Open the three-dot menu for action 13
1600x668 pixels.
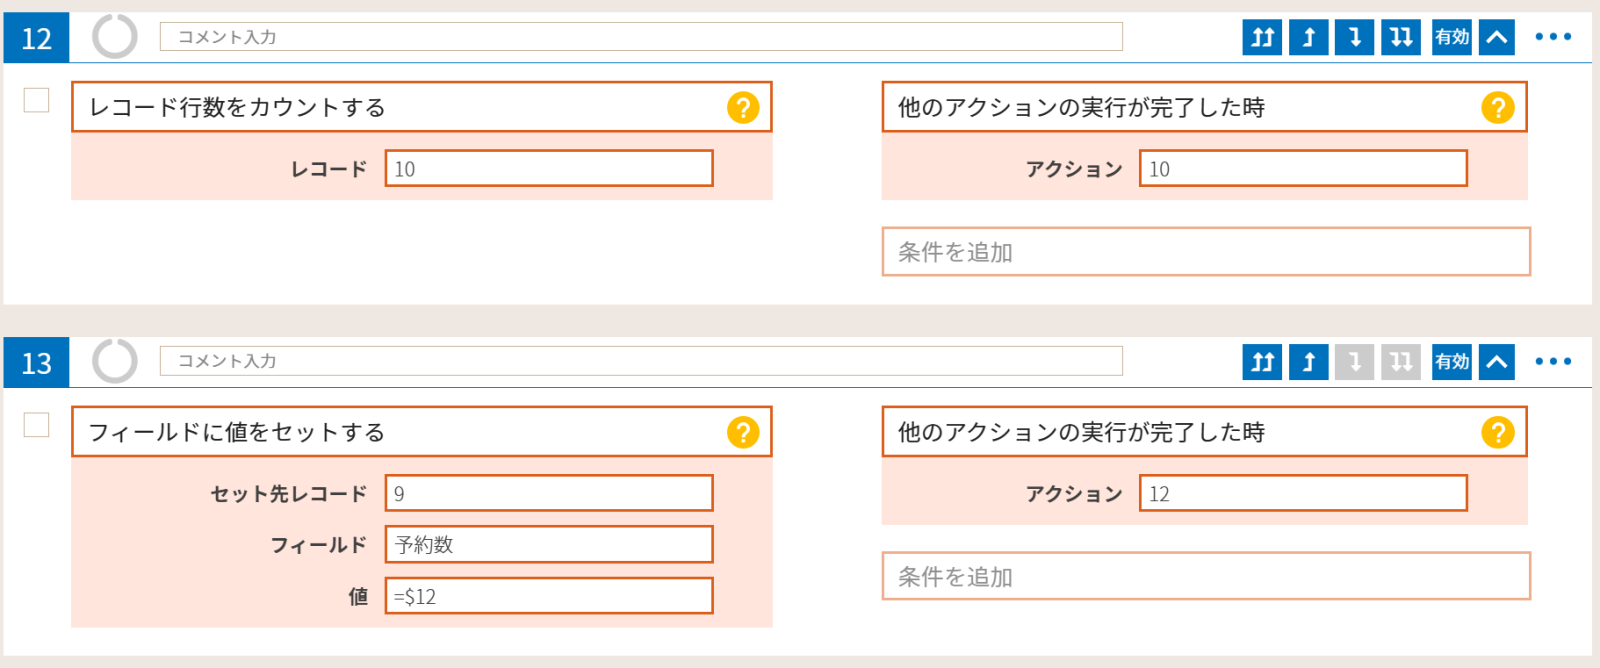pyautogui.click(x=1553, y=362)
